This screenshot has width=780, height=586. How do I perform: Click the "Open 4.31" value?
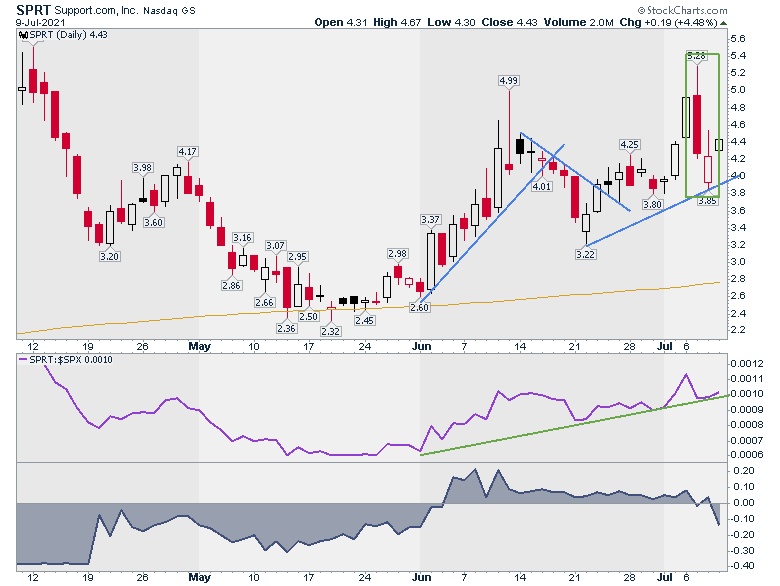pos(341,22)
